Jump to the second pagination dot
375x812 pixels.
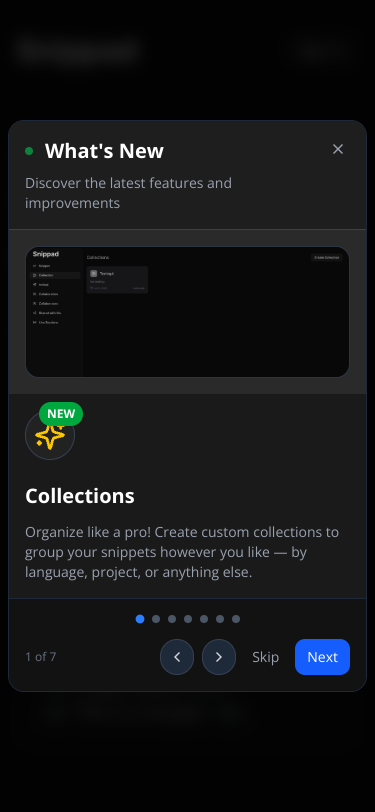click(156, 619)
